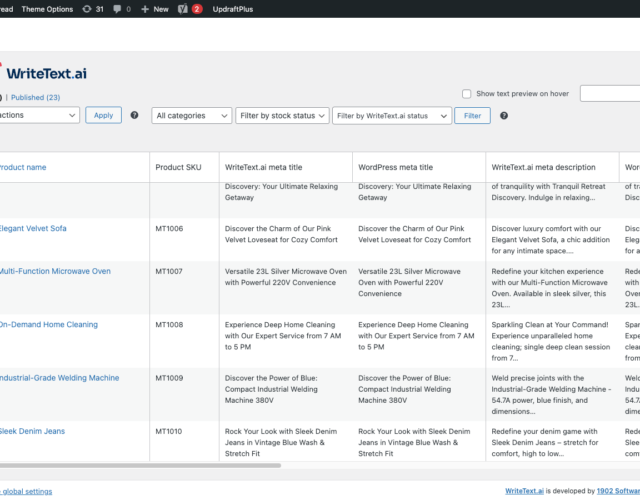Viewport: 640px width, 500px height.
Task: Expand the All categories dropdown
Action: tap(192, 116)
